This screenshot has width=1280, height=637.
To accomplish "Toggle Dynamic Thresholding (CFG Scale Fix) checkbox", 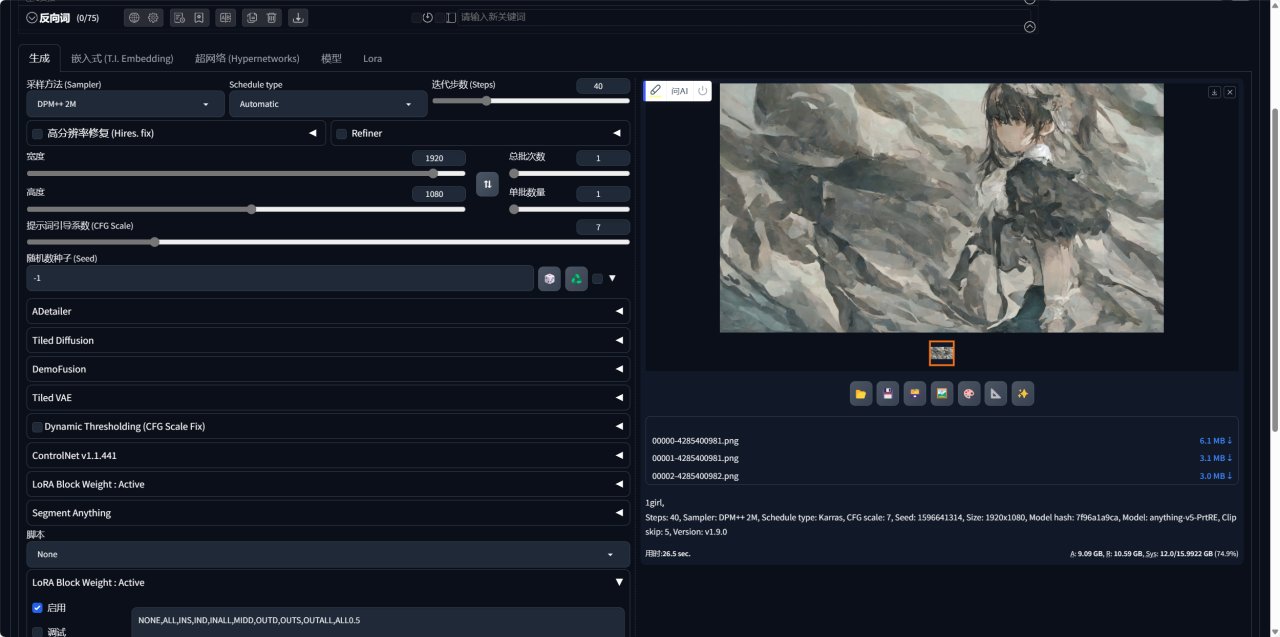I will pos(38,427).
